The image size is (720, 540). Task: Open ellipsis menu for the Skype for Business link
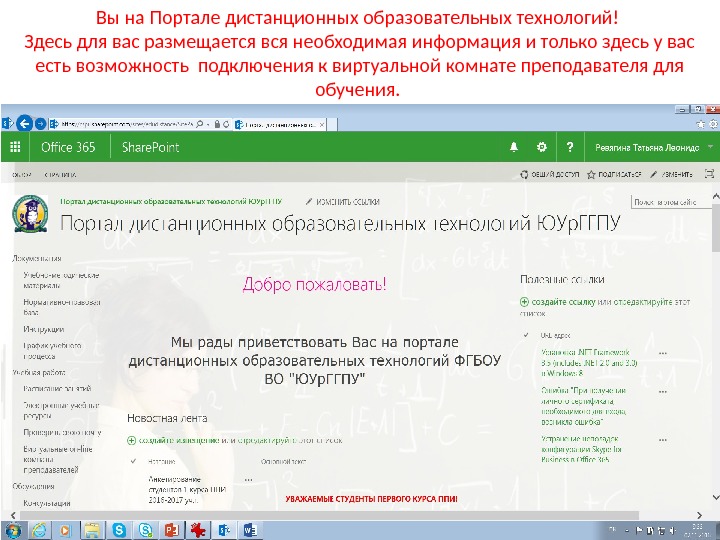click(663, 439)
